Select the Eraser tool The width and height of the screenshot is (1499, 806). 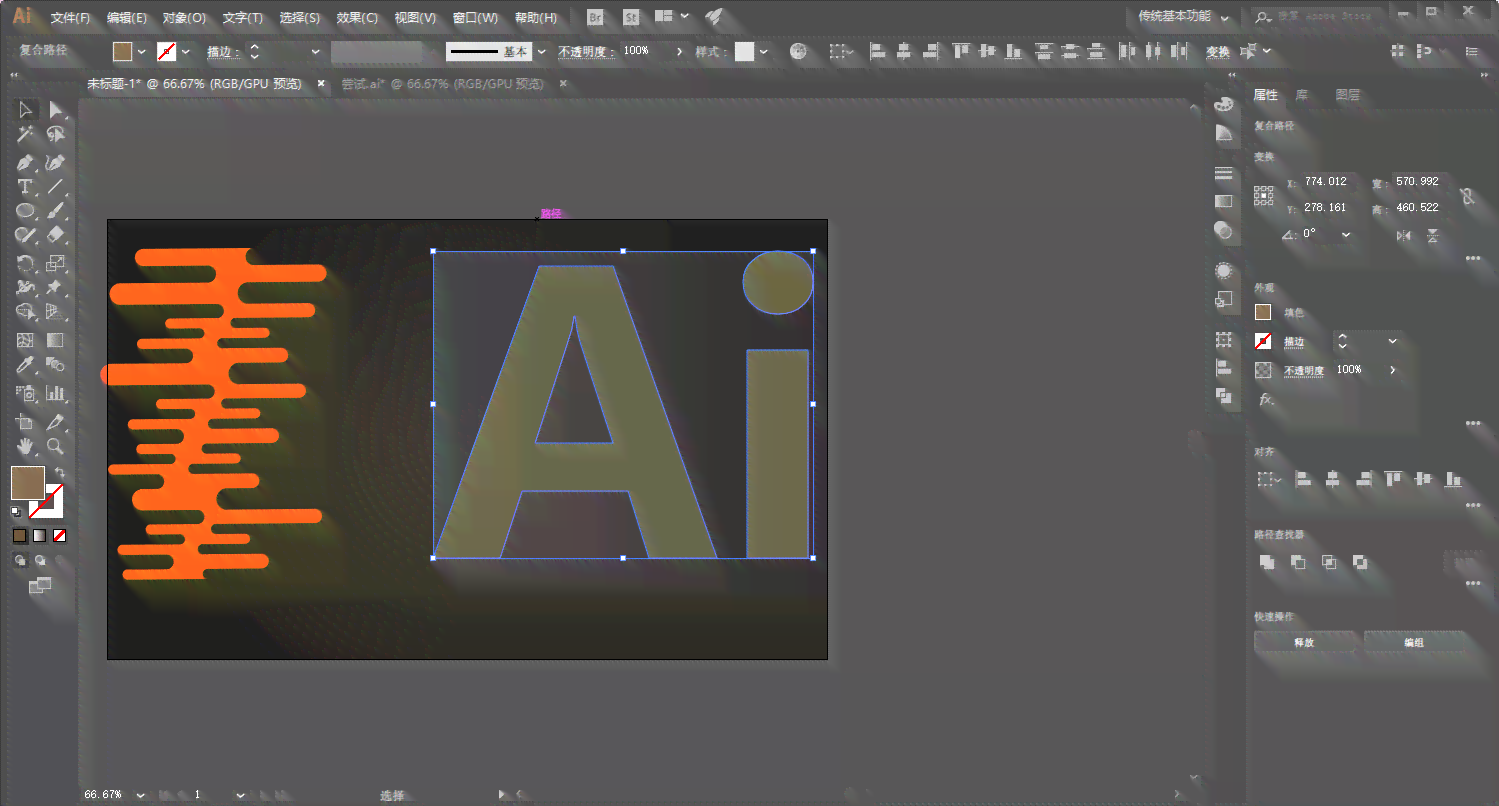coord(56,236)
